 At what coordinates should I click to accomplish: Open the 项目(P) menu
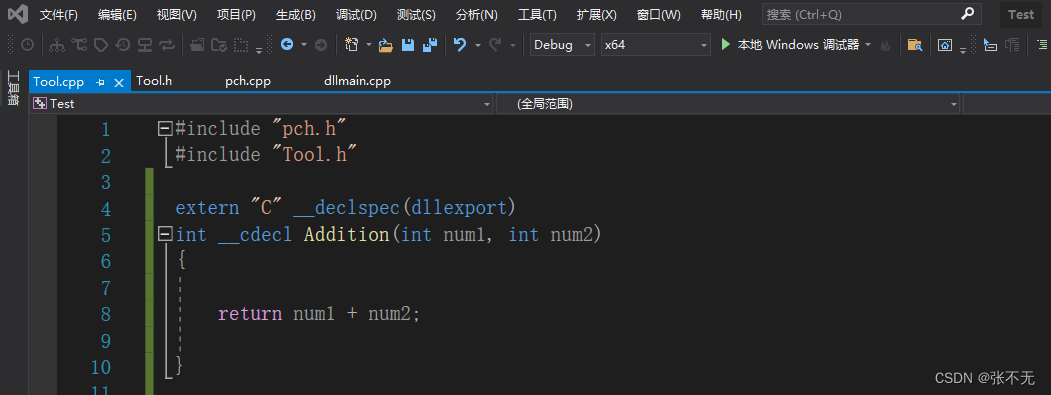click(237, 15)
